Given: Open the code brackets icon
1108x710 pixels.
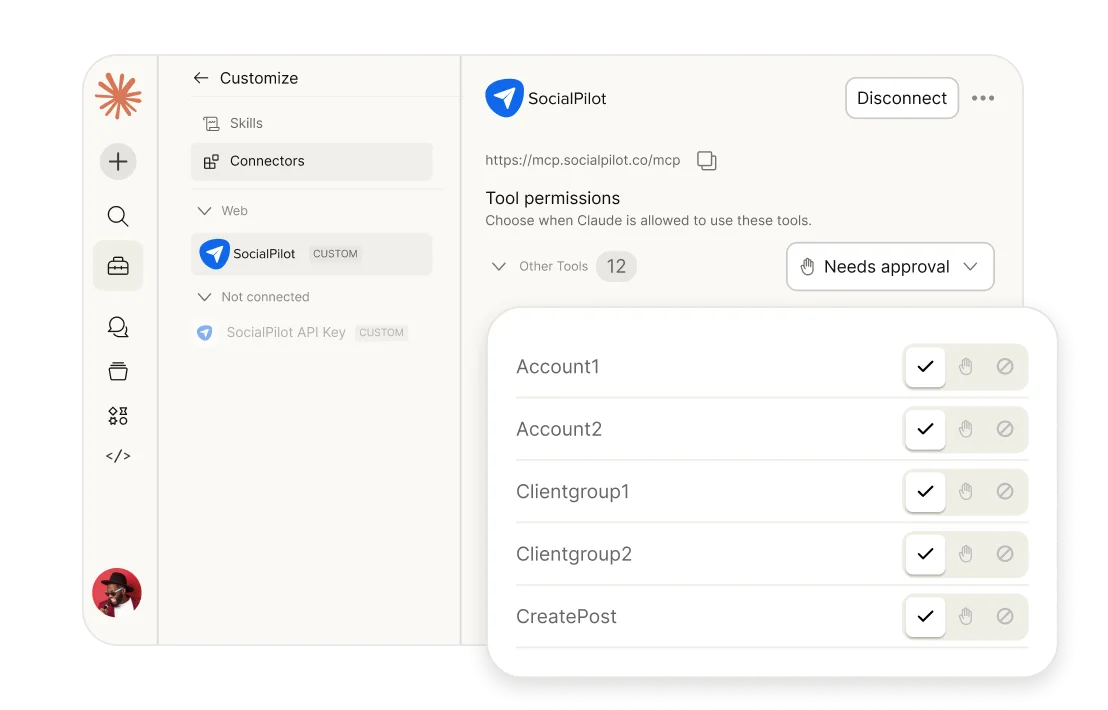Looking at the screenshot, I should 118,456.
